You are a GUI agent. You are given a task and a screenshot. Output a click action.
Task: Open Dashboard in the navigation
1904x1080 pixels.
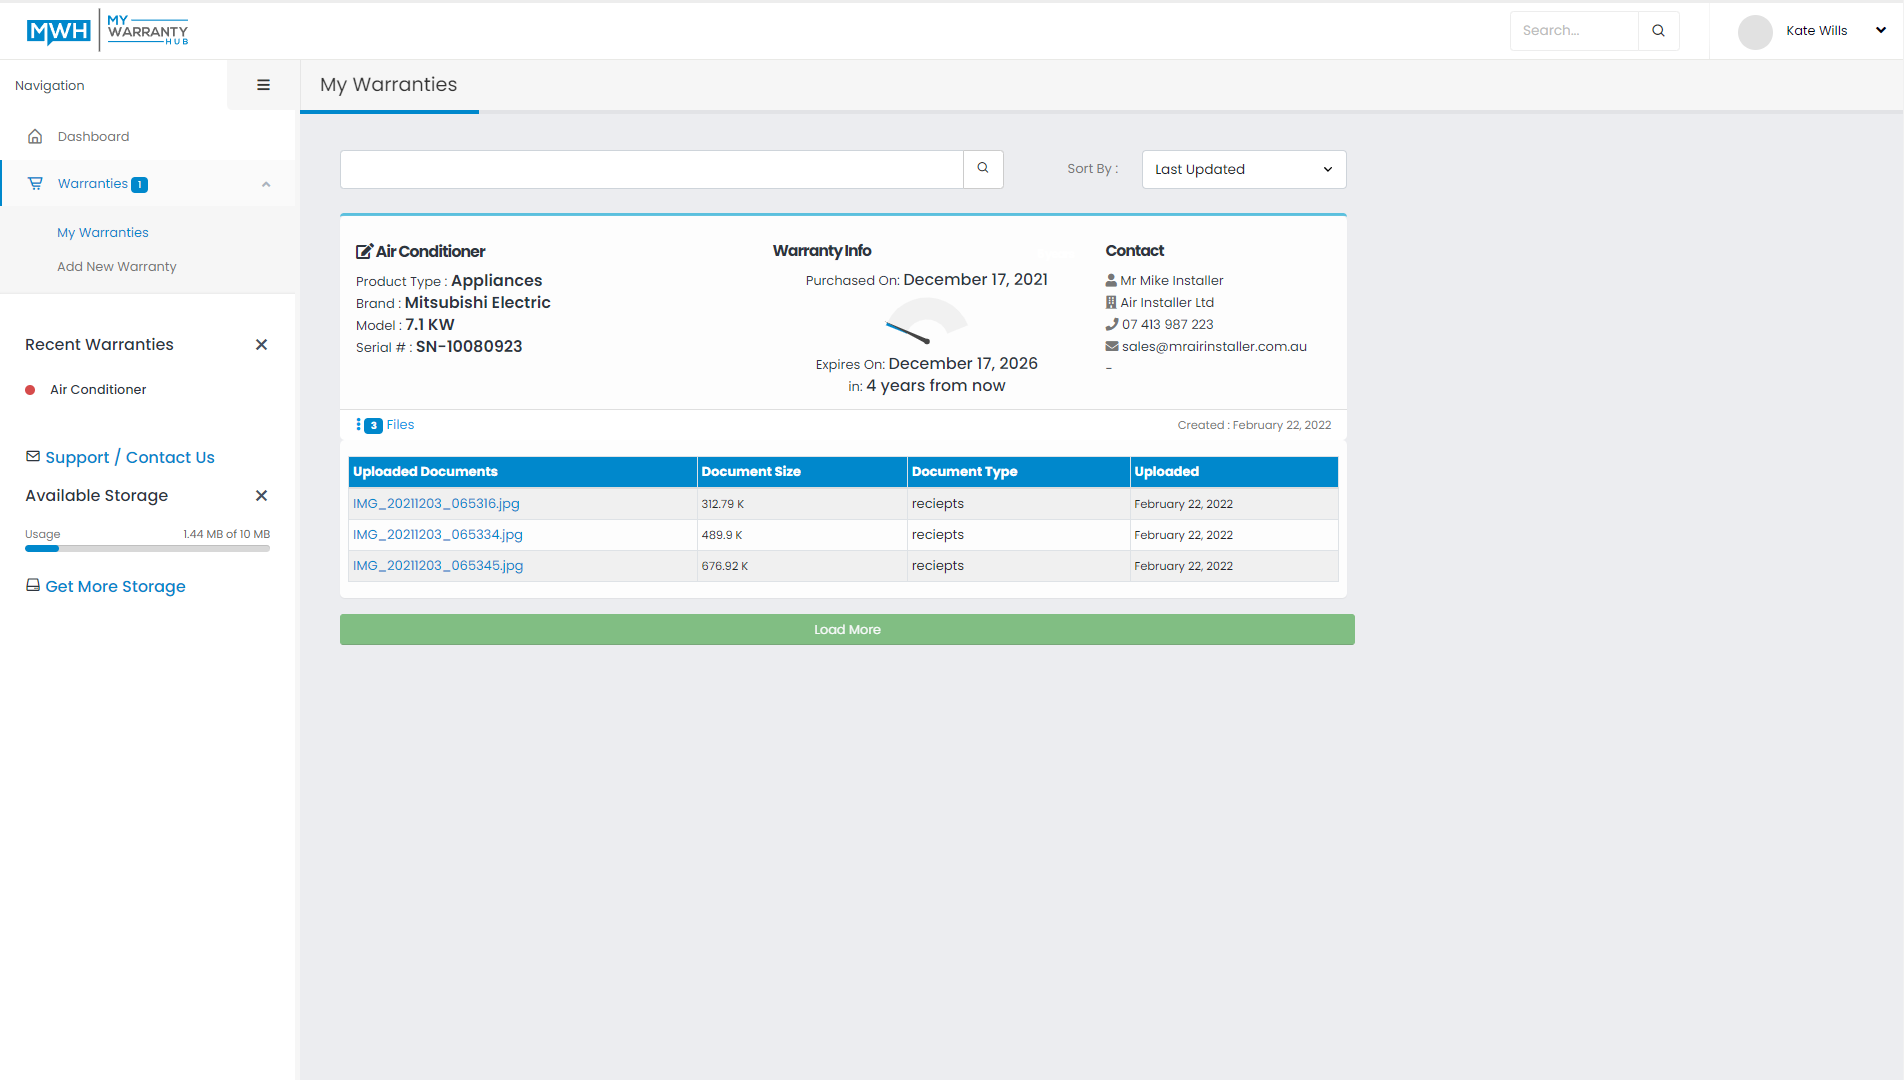tap(93, 136)
